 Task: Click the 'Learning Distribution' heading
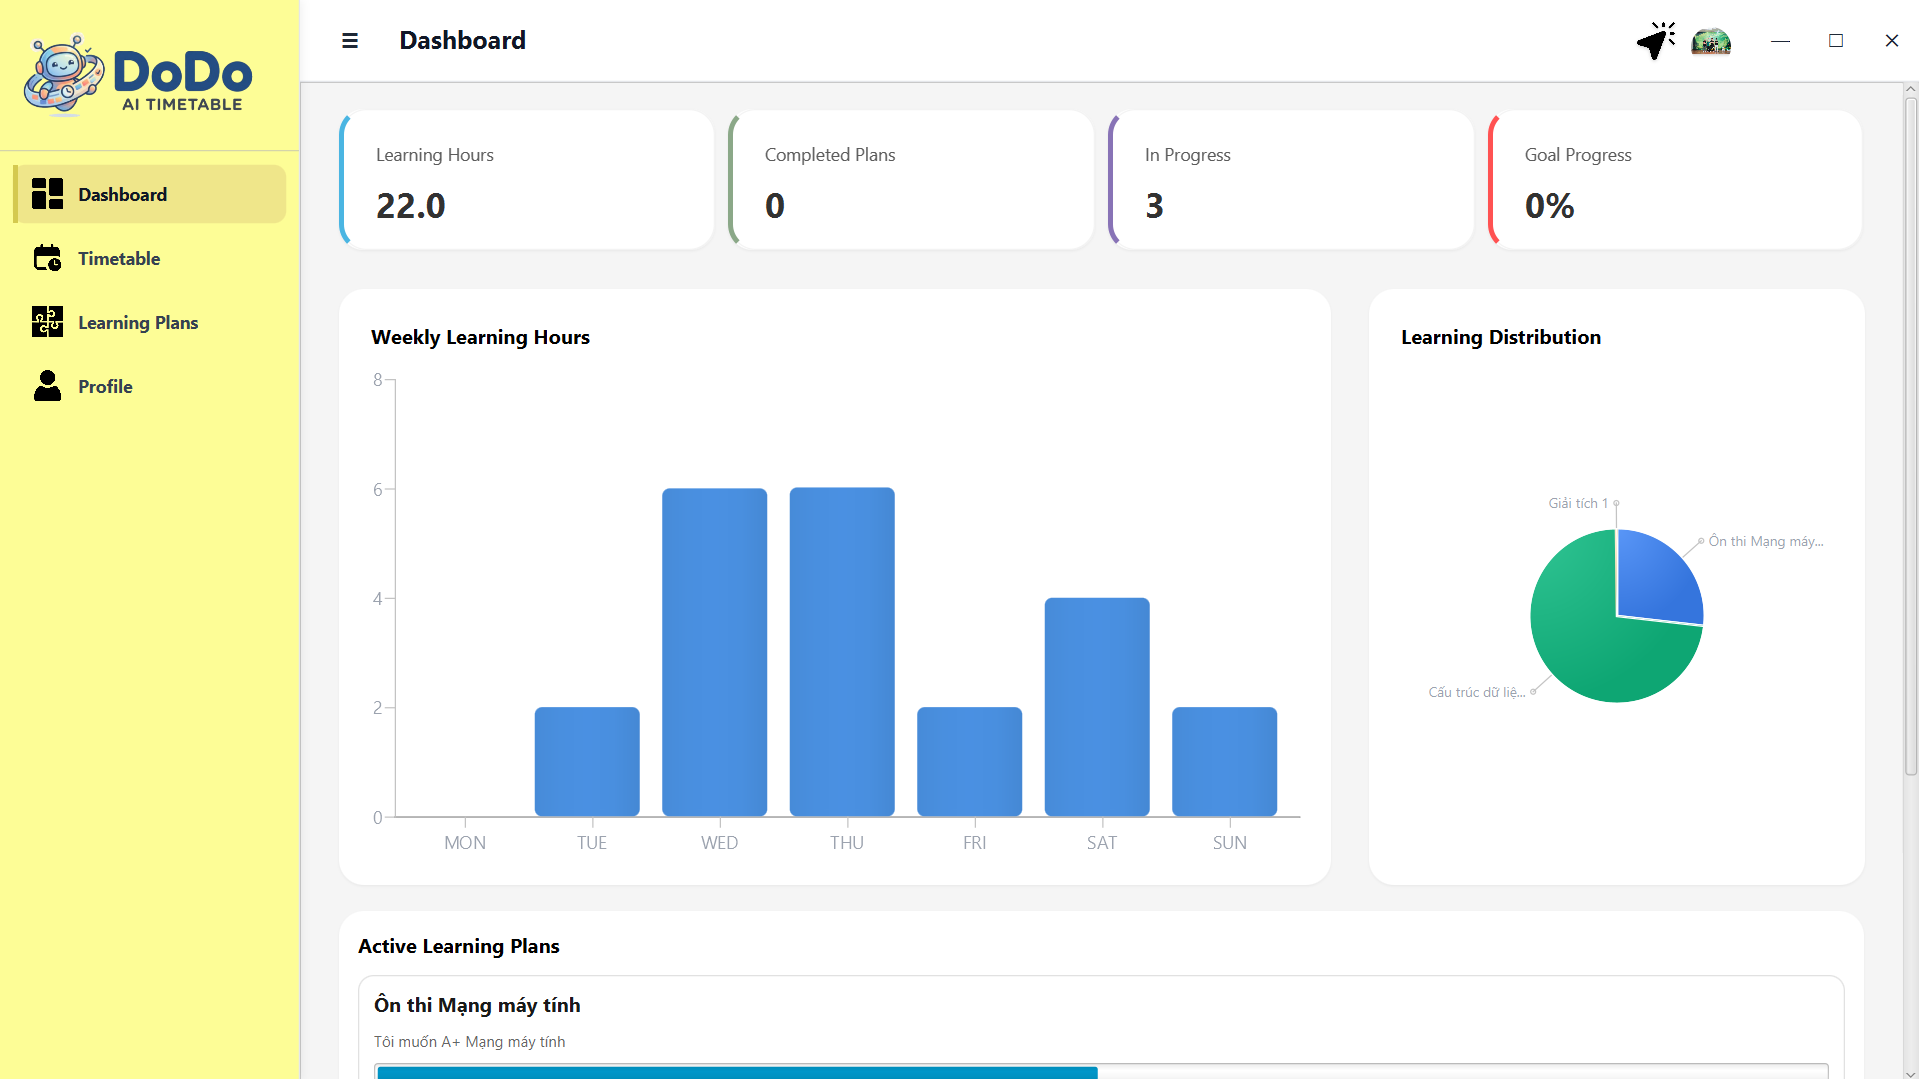point(1501,337)
